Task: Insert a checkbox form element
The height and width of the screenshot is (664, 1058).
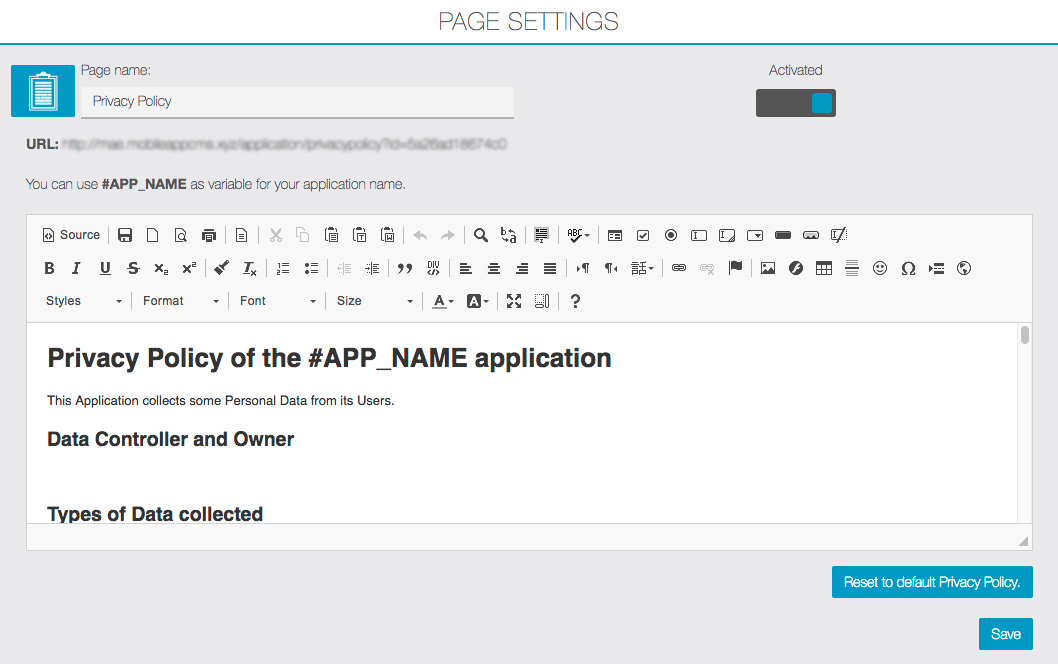Action: click(643, 235)
